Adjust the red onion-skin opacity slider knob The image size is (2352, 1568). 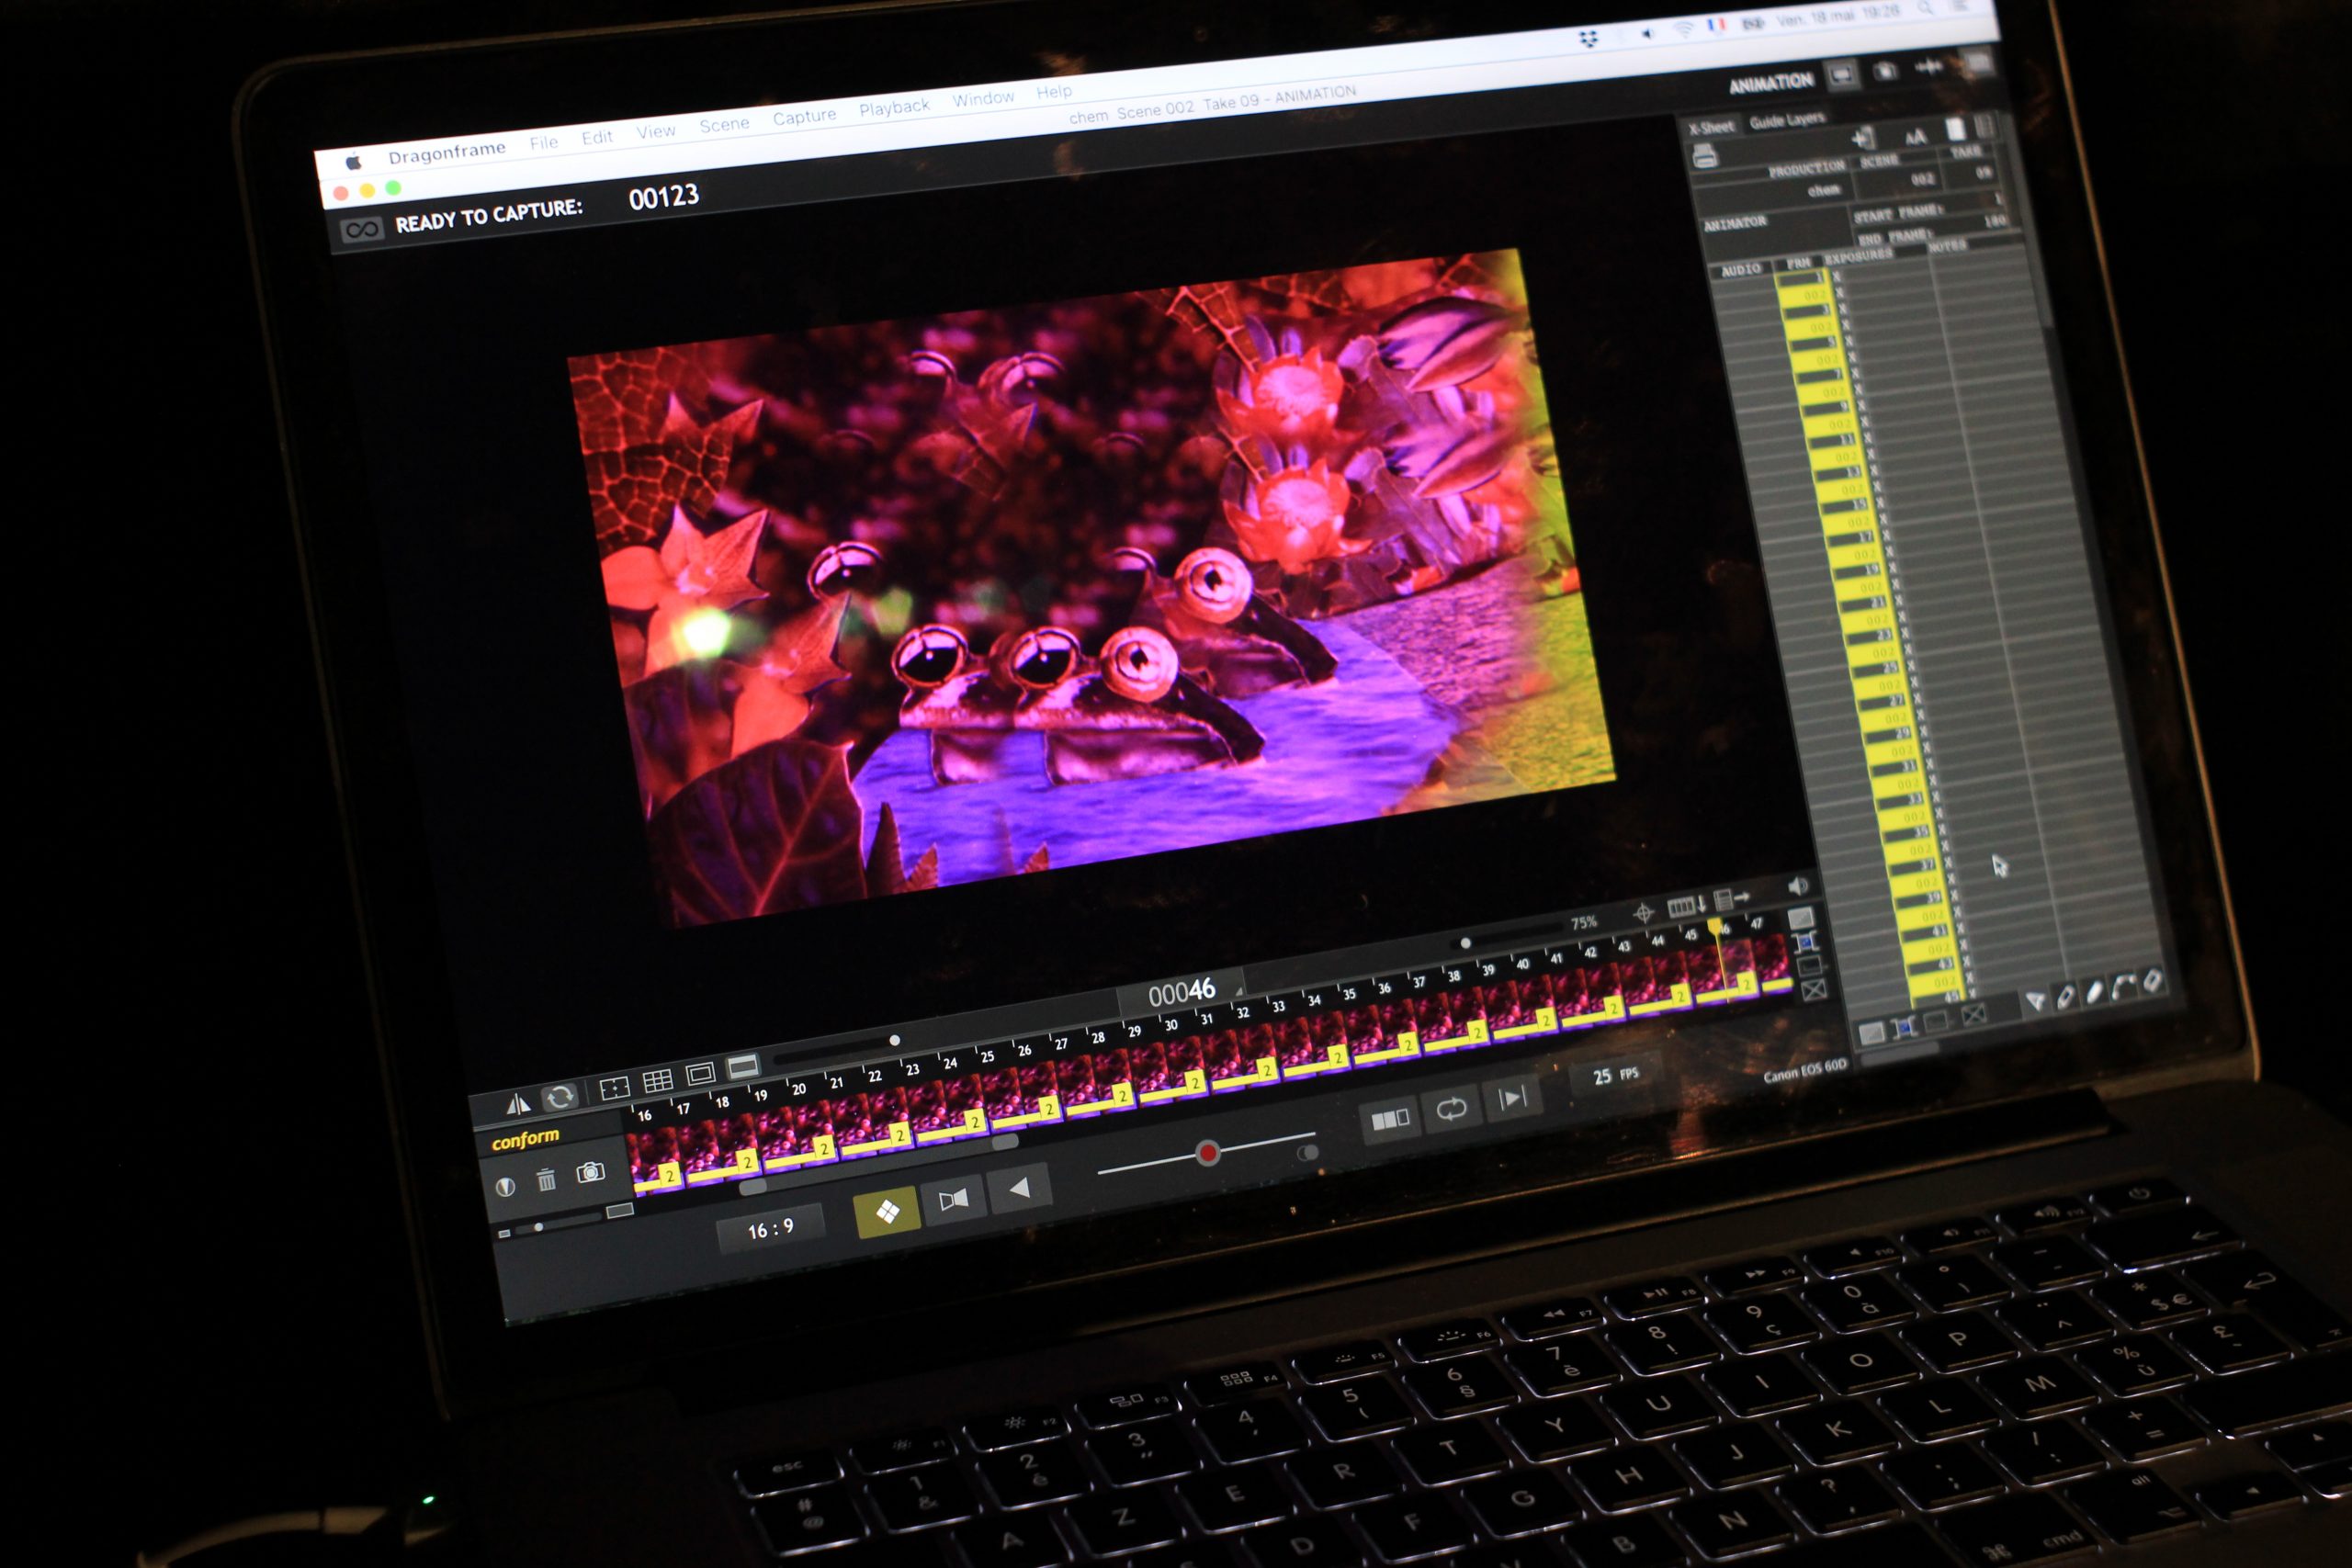(1208, 1153)
